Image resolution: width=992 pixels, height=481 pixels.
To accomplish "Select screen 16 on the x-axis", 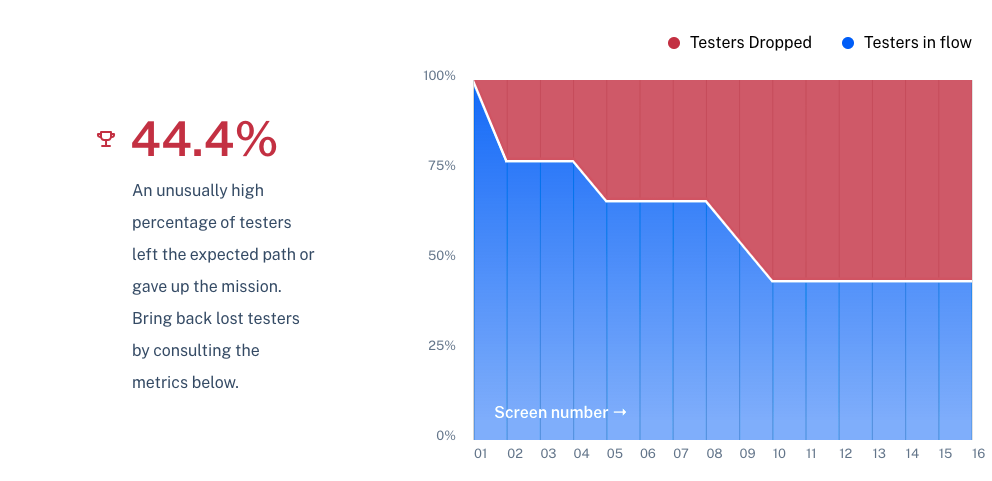I will (978, 454).
